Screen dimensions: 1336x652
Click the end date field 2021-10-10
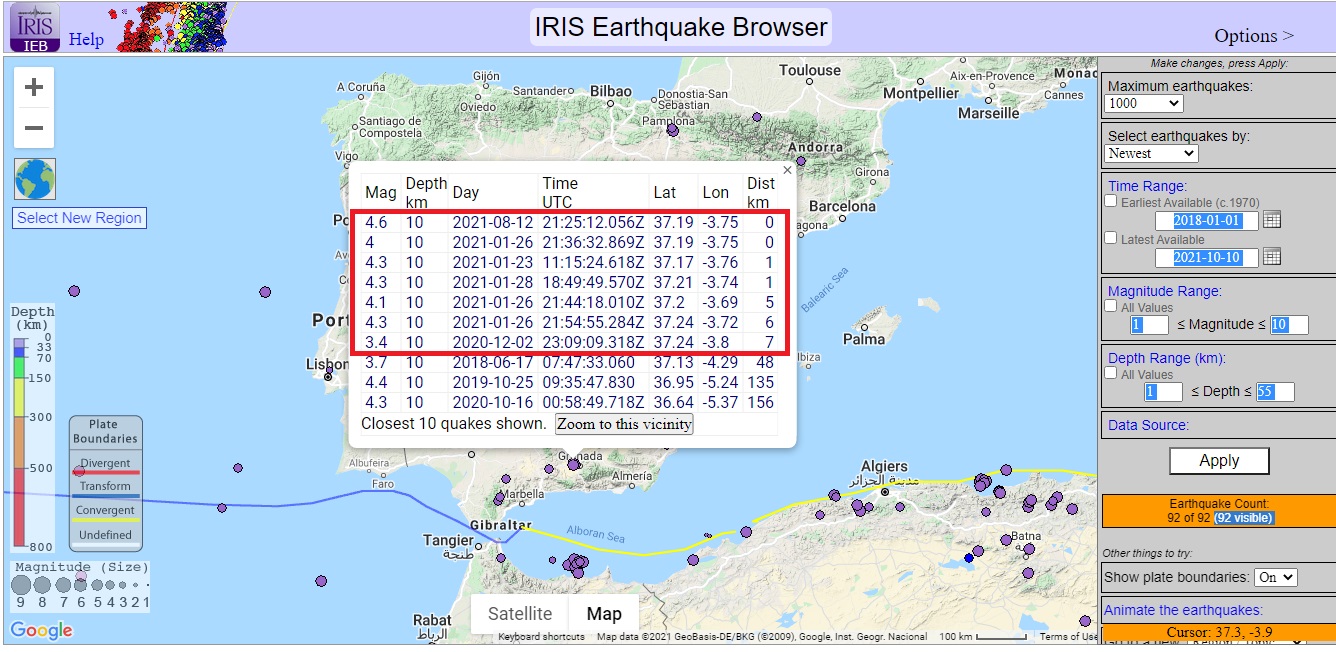tap(1207, 257)
